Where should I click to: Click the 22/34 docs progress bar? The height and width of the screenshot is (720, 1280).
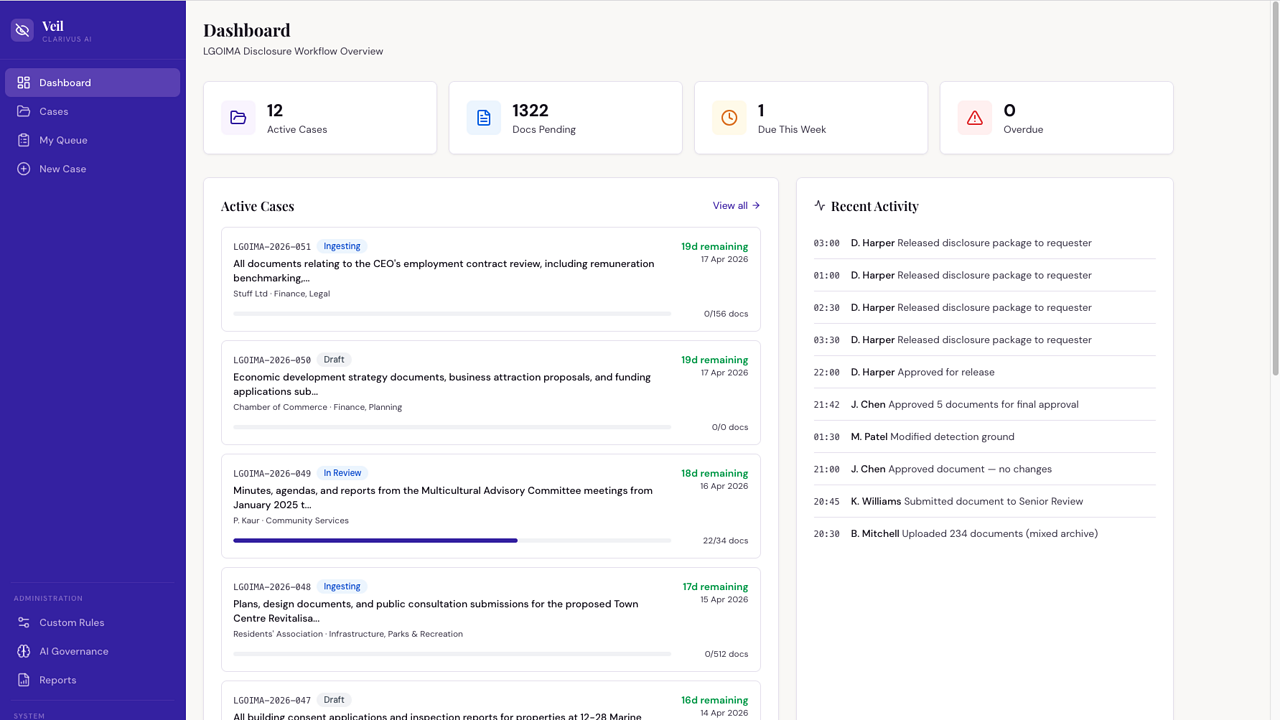(452, 540)
